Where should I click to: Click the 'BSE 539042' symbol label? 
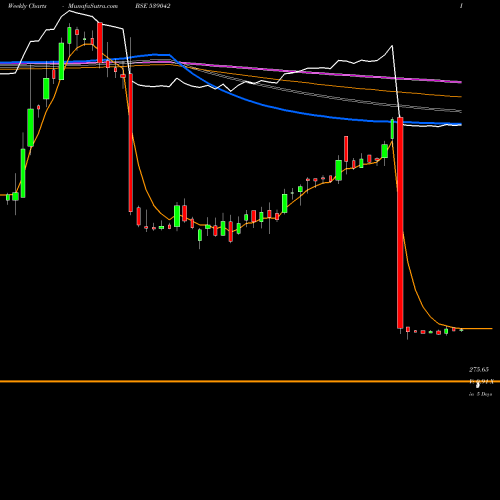pos(153,6)
